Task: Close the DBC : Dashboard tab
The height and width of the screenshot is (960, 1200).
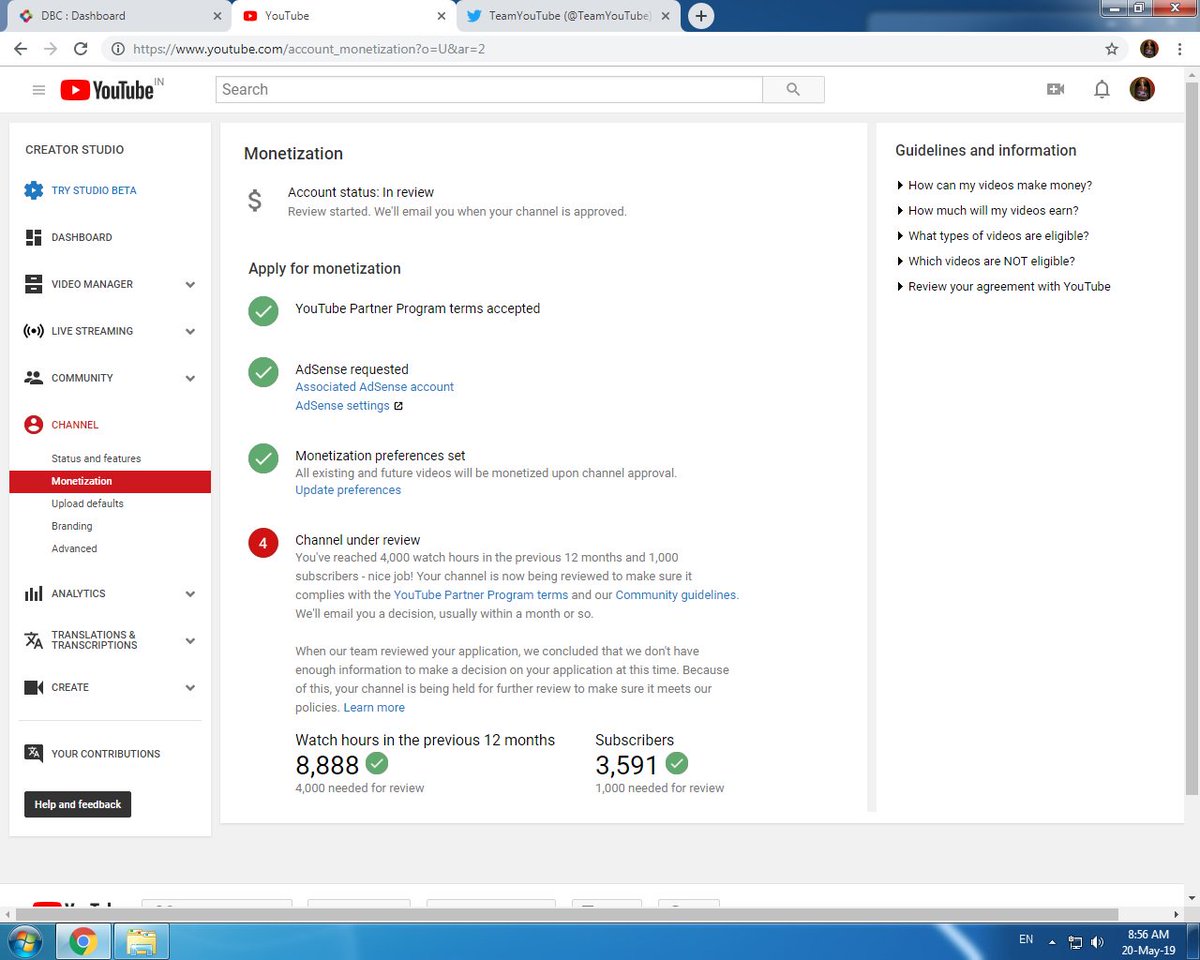Action: pos(217,16)
